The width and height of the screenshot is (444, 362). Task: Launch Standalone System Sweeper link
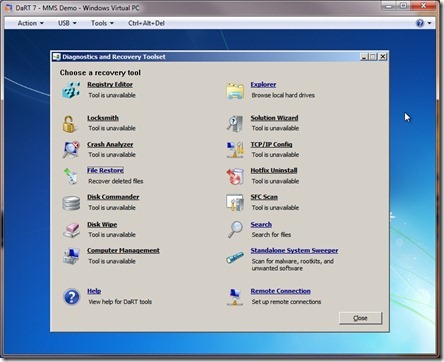[294, 250]
